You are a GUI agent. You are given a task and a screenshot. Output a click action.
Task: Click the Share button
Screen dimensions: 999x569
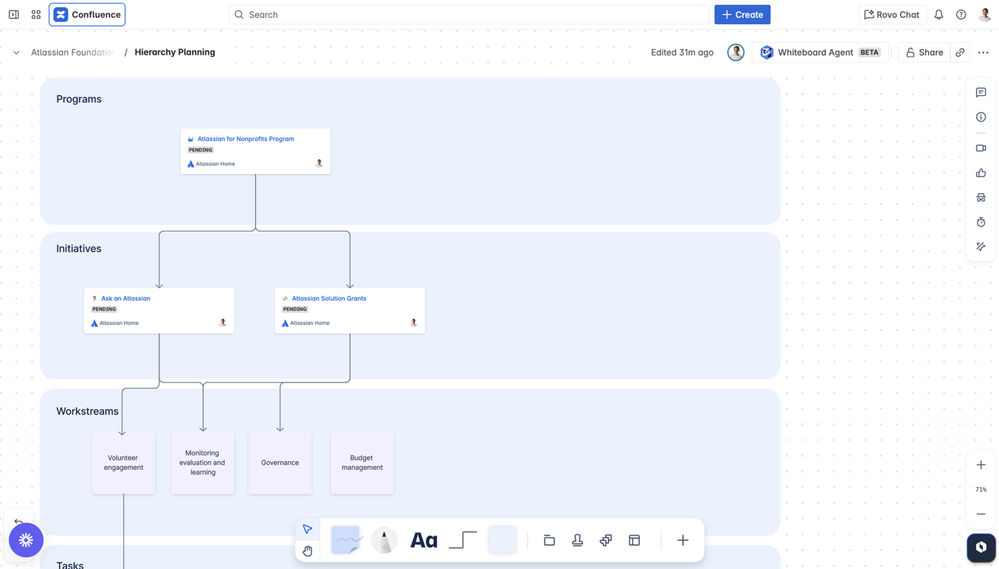[924, 52]
